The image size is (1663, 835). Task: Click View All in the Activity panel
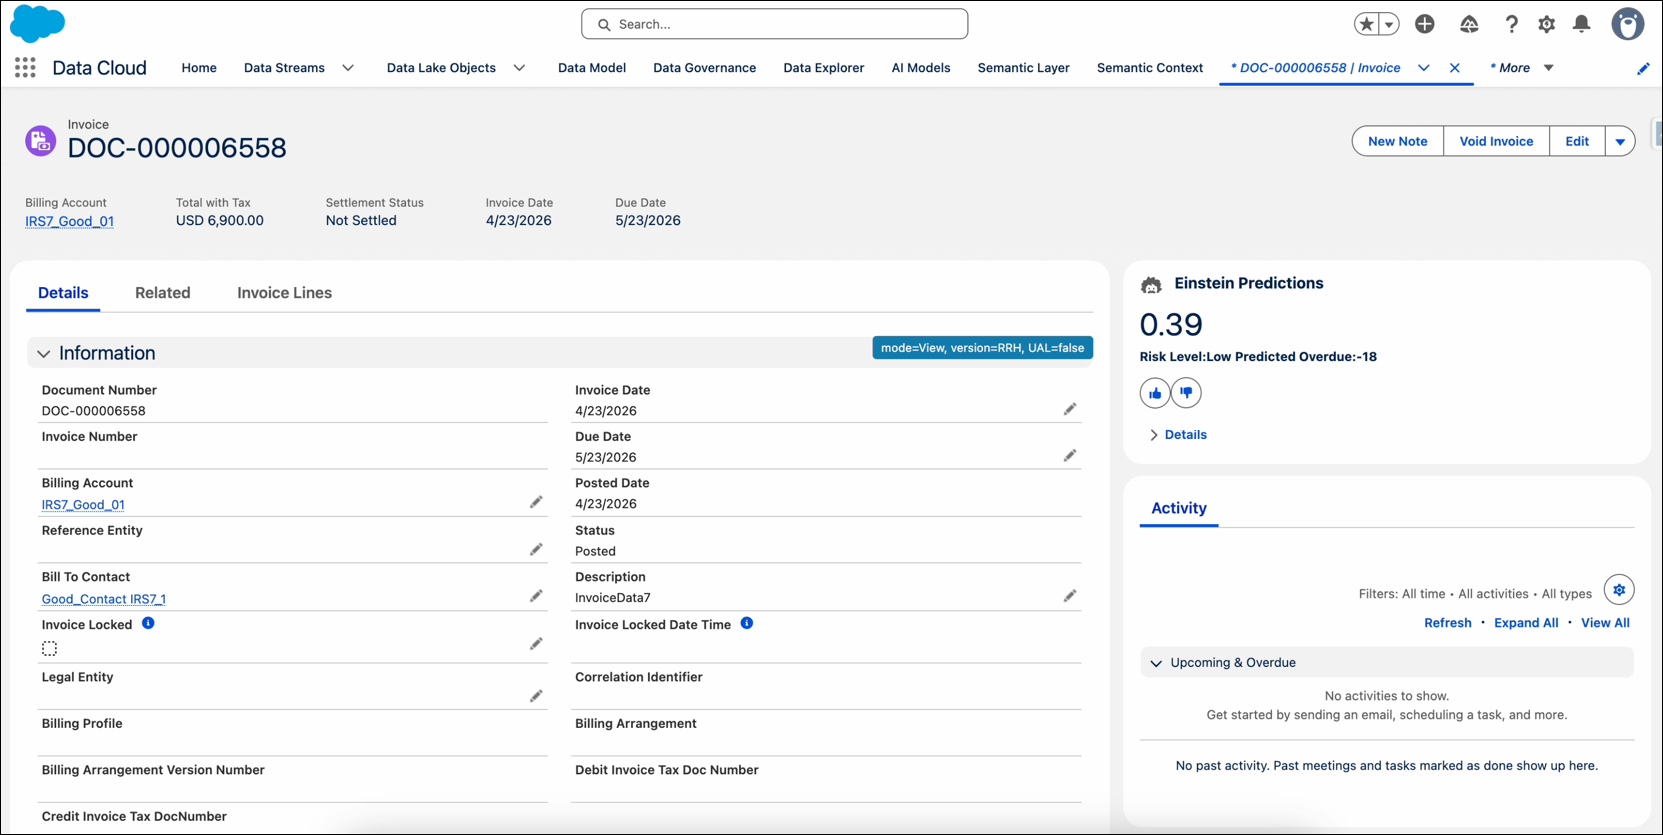(x=1605, y=623)
